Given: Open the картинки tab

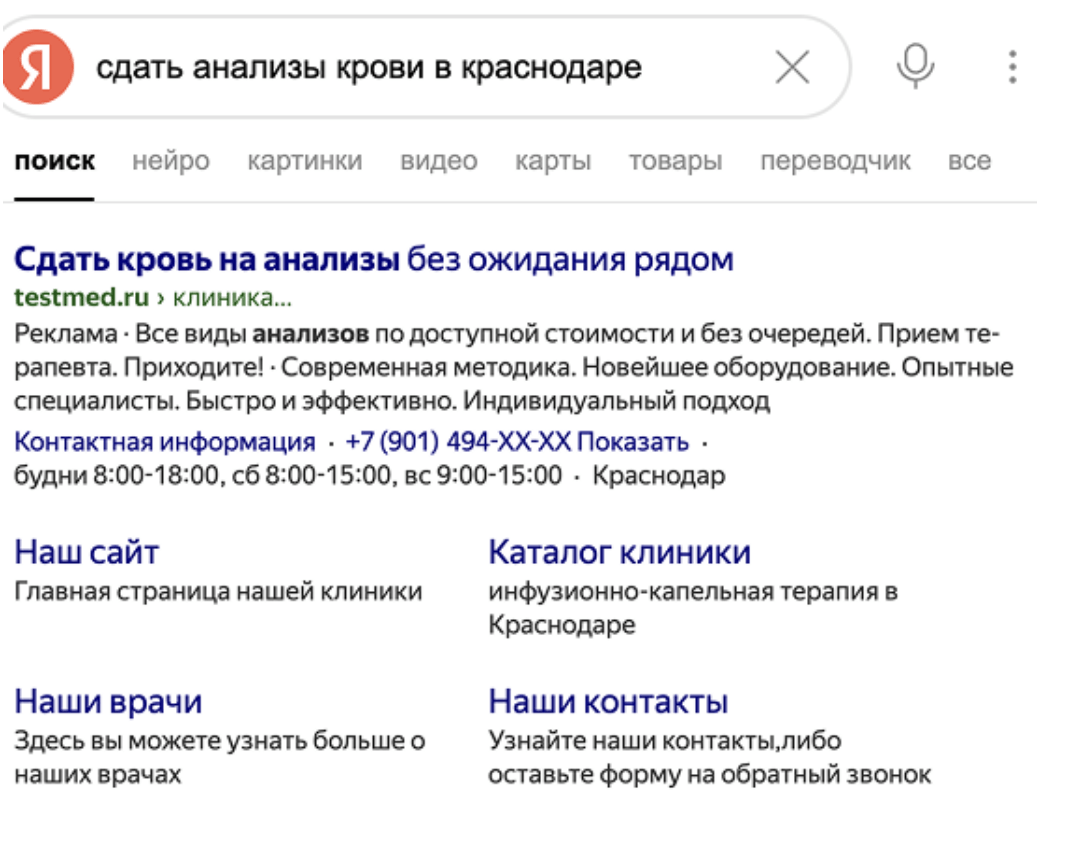Looking at the screenshot, I should coord(305,161).
